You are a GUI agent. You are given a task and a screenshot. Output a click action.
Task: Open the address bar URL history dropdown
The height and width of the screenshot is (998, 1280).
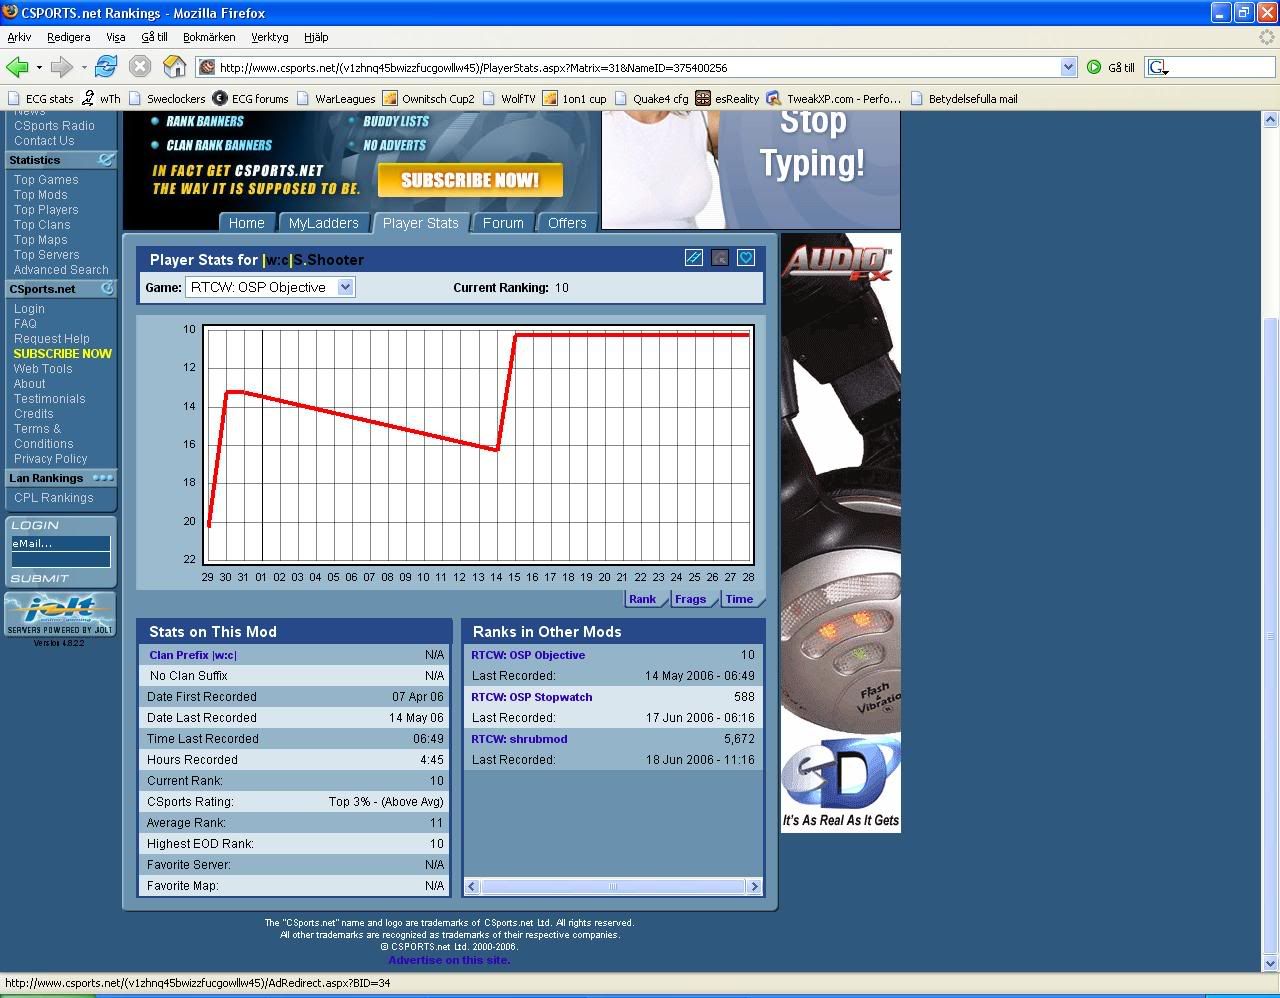click(x=1068, y=67)
